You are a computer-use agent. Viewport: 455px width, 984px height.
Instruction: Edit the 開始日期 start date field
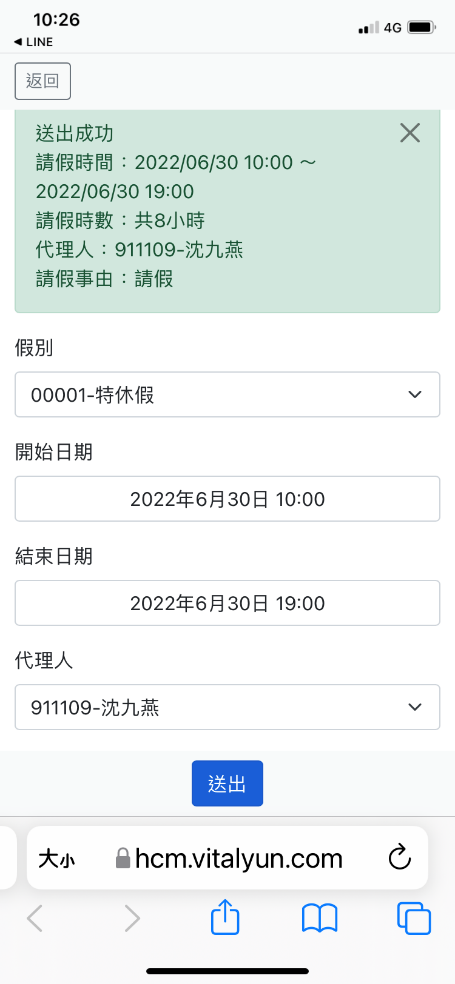pyautogui.click(x=227, y=499)
